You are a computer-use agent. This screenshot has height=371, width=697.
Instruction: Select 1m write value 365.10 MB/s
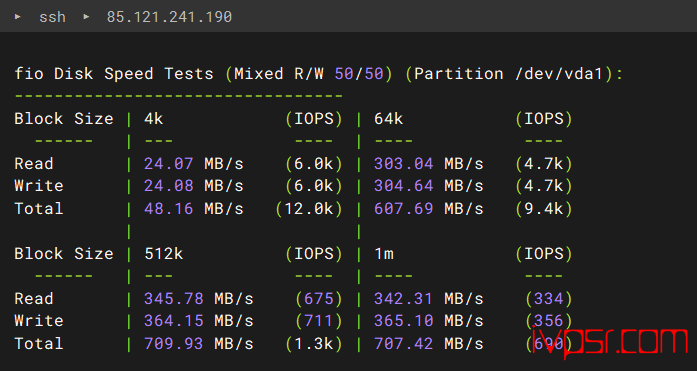point(429,321)
